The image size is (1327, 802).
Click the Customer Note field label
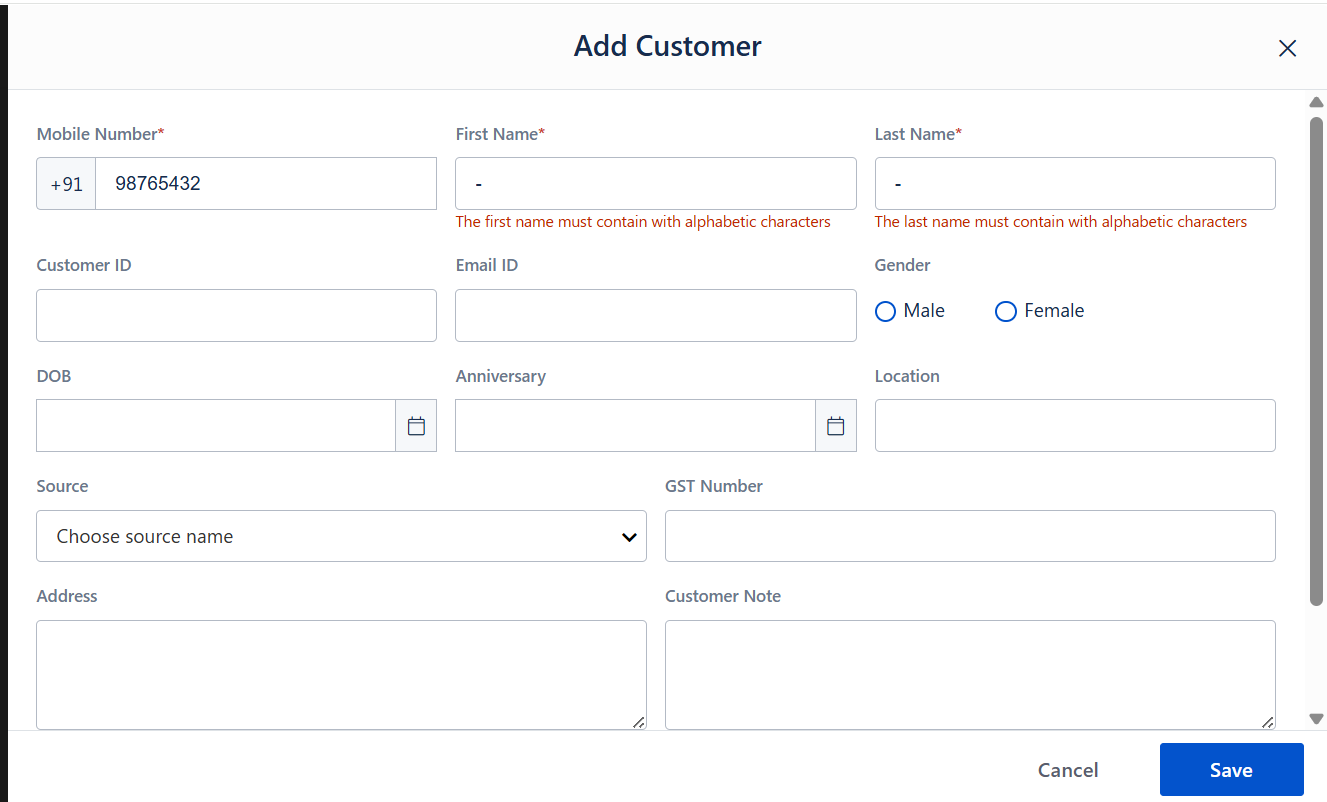[723, 596]
